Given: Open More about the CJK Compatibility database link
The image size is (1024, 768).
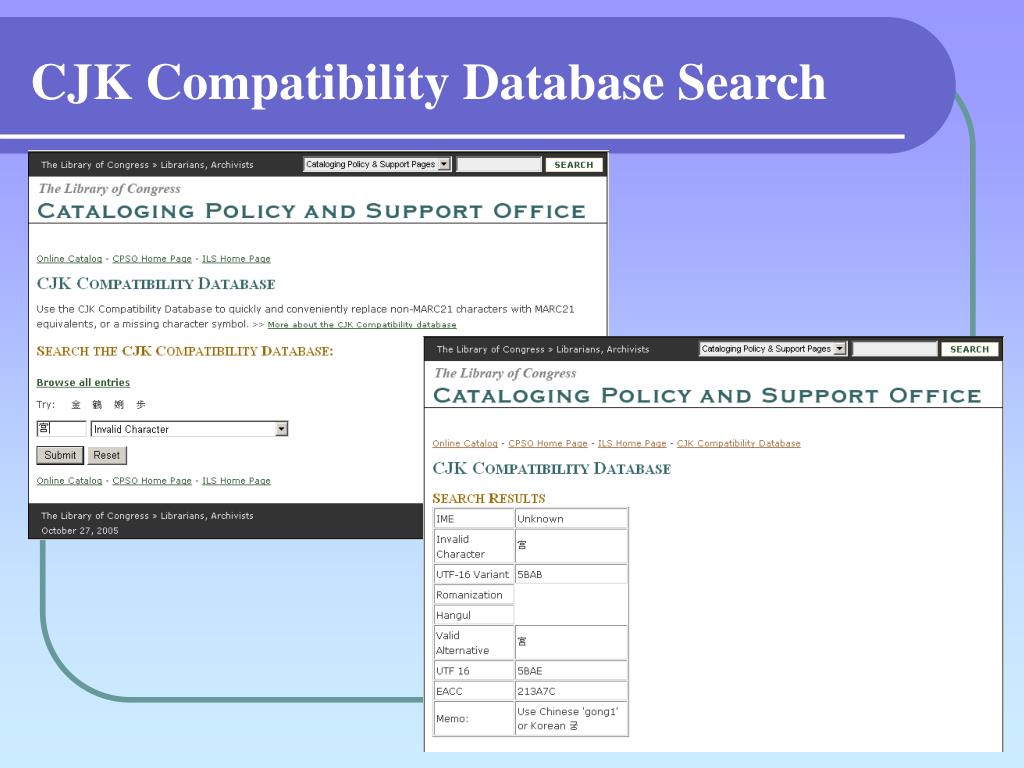Looking at the screenshot, I should point(362,325).
